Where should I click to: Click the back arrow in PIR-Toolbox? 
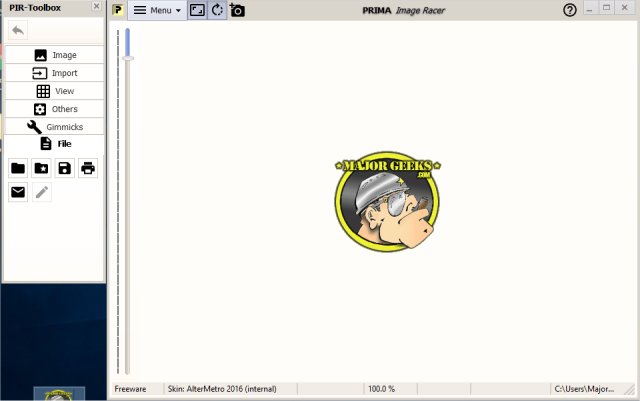[18, 30]
